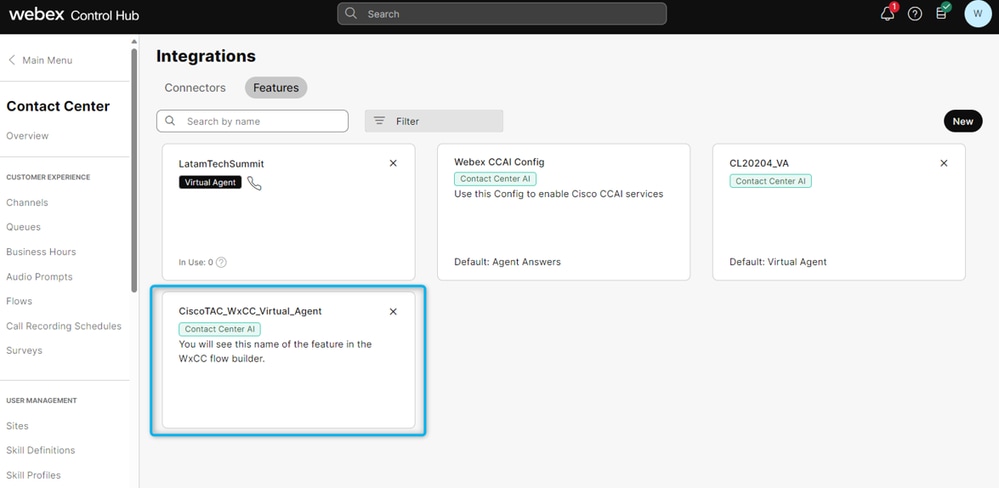Open the notifications bell icon
Screen dimensions: 999x488
888,13
